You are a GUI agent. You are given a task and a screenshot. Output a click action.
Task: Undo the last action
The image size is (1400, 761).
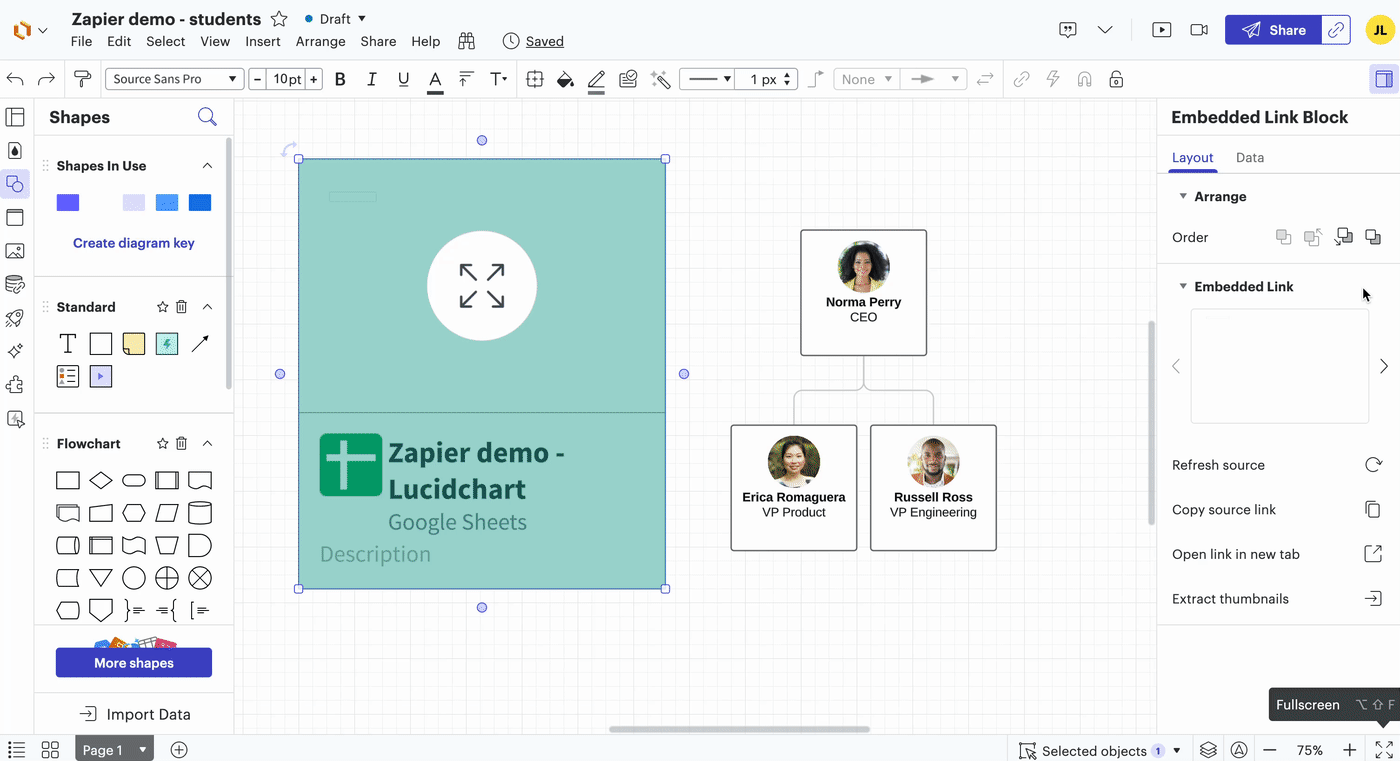tap(15, 79)
